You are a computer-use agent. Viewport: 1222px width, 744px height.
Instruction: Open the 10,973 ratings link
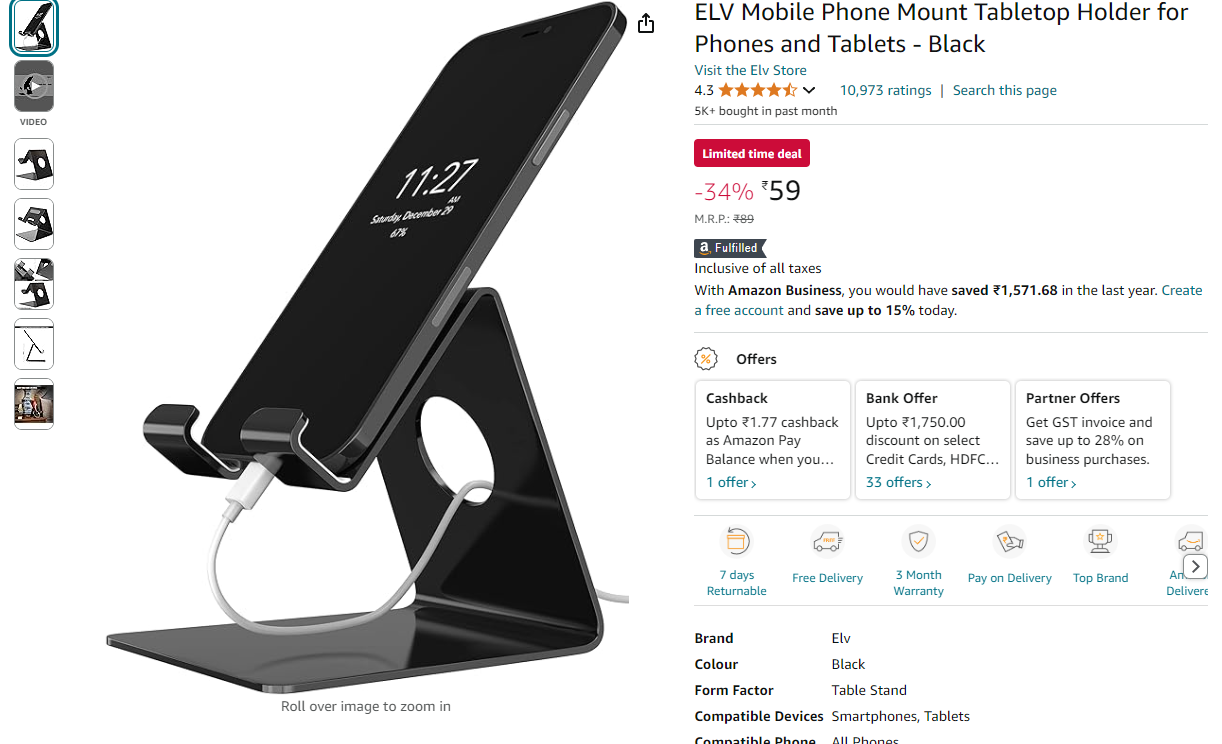pyautogui.click(x=885, y=90)
